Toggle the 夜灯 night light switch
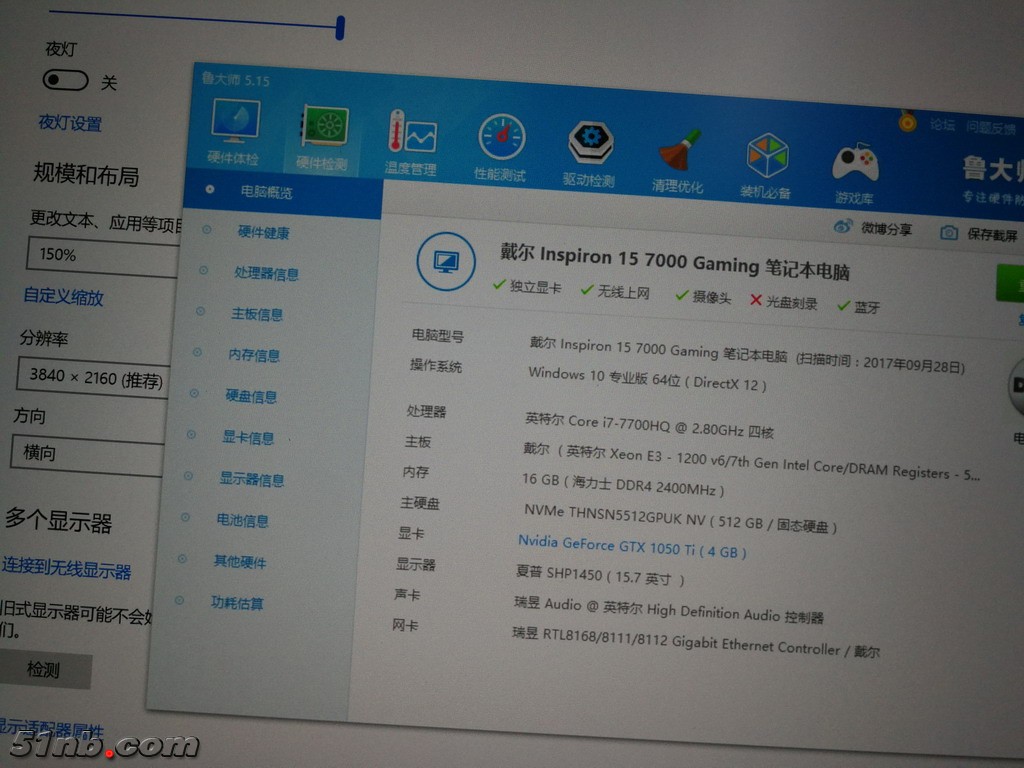This screenshot has height=768, width=1024. pyautogui.click(x=65, y=80)
